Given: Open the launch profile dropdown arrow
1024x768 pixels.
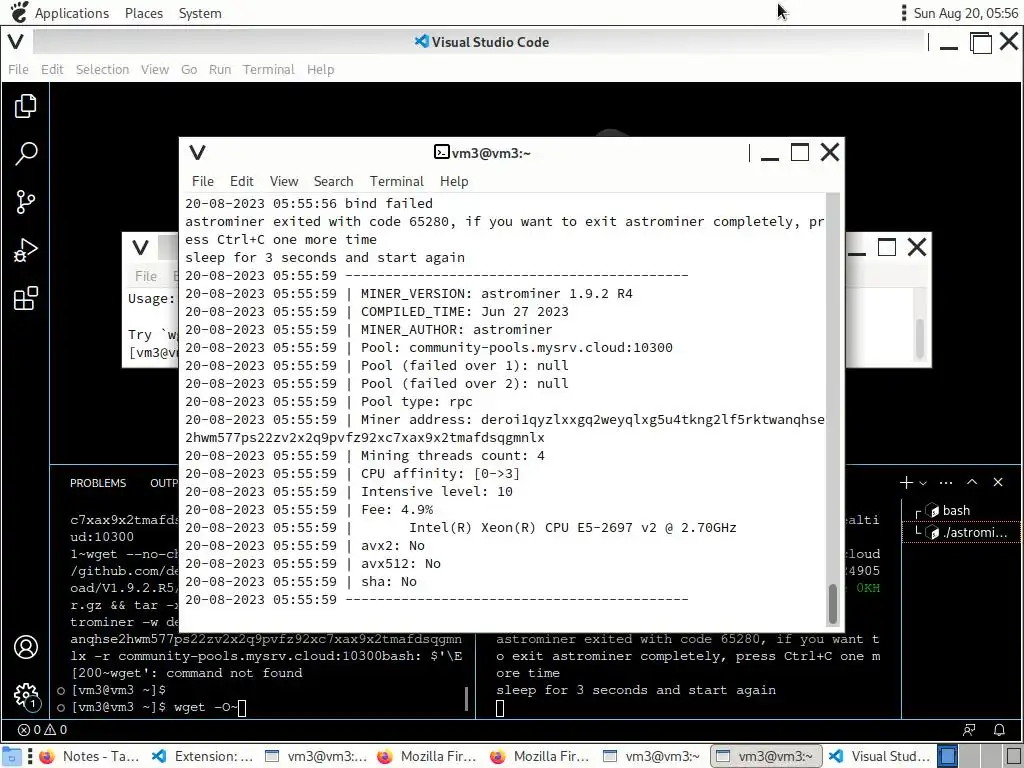Looking at the screenshot, I should (923, 483).
